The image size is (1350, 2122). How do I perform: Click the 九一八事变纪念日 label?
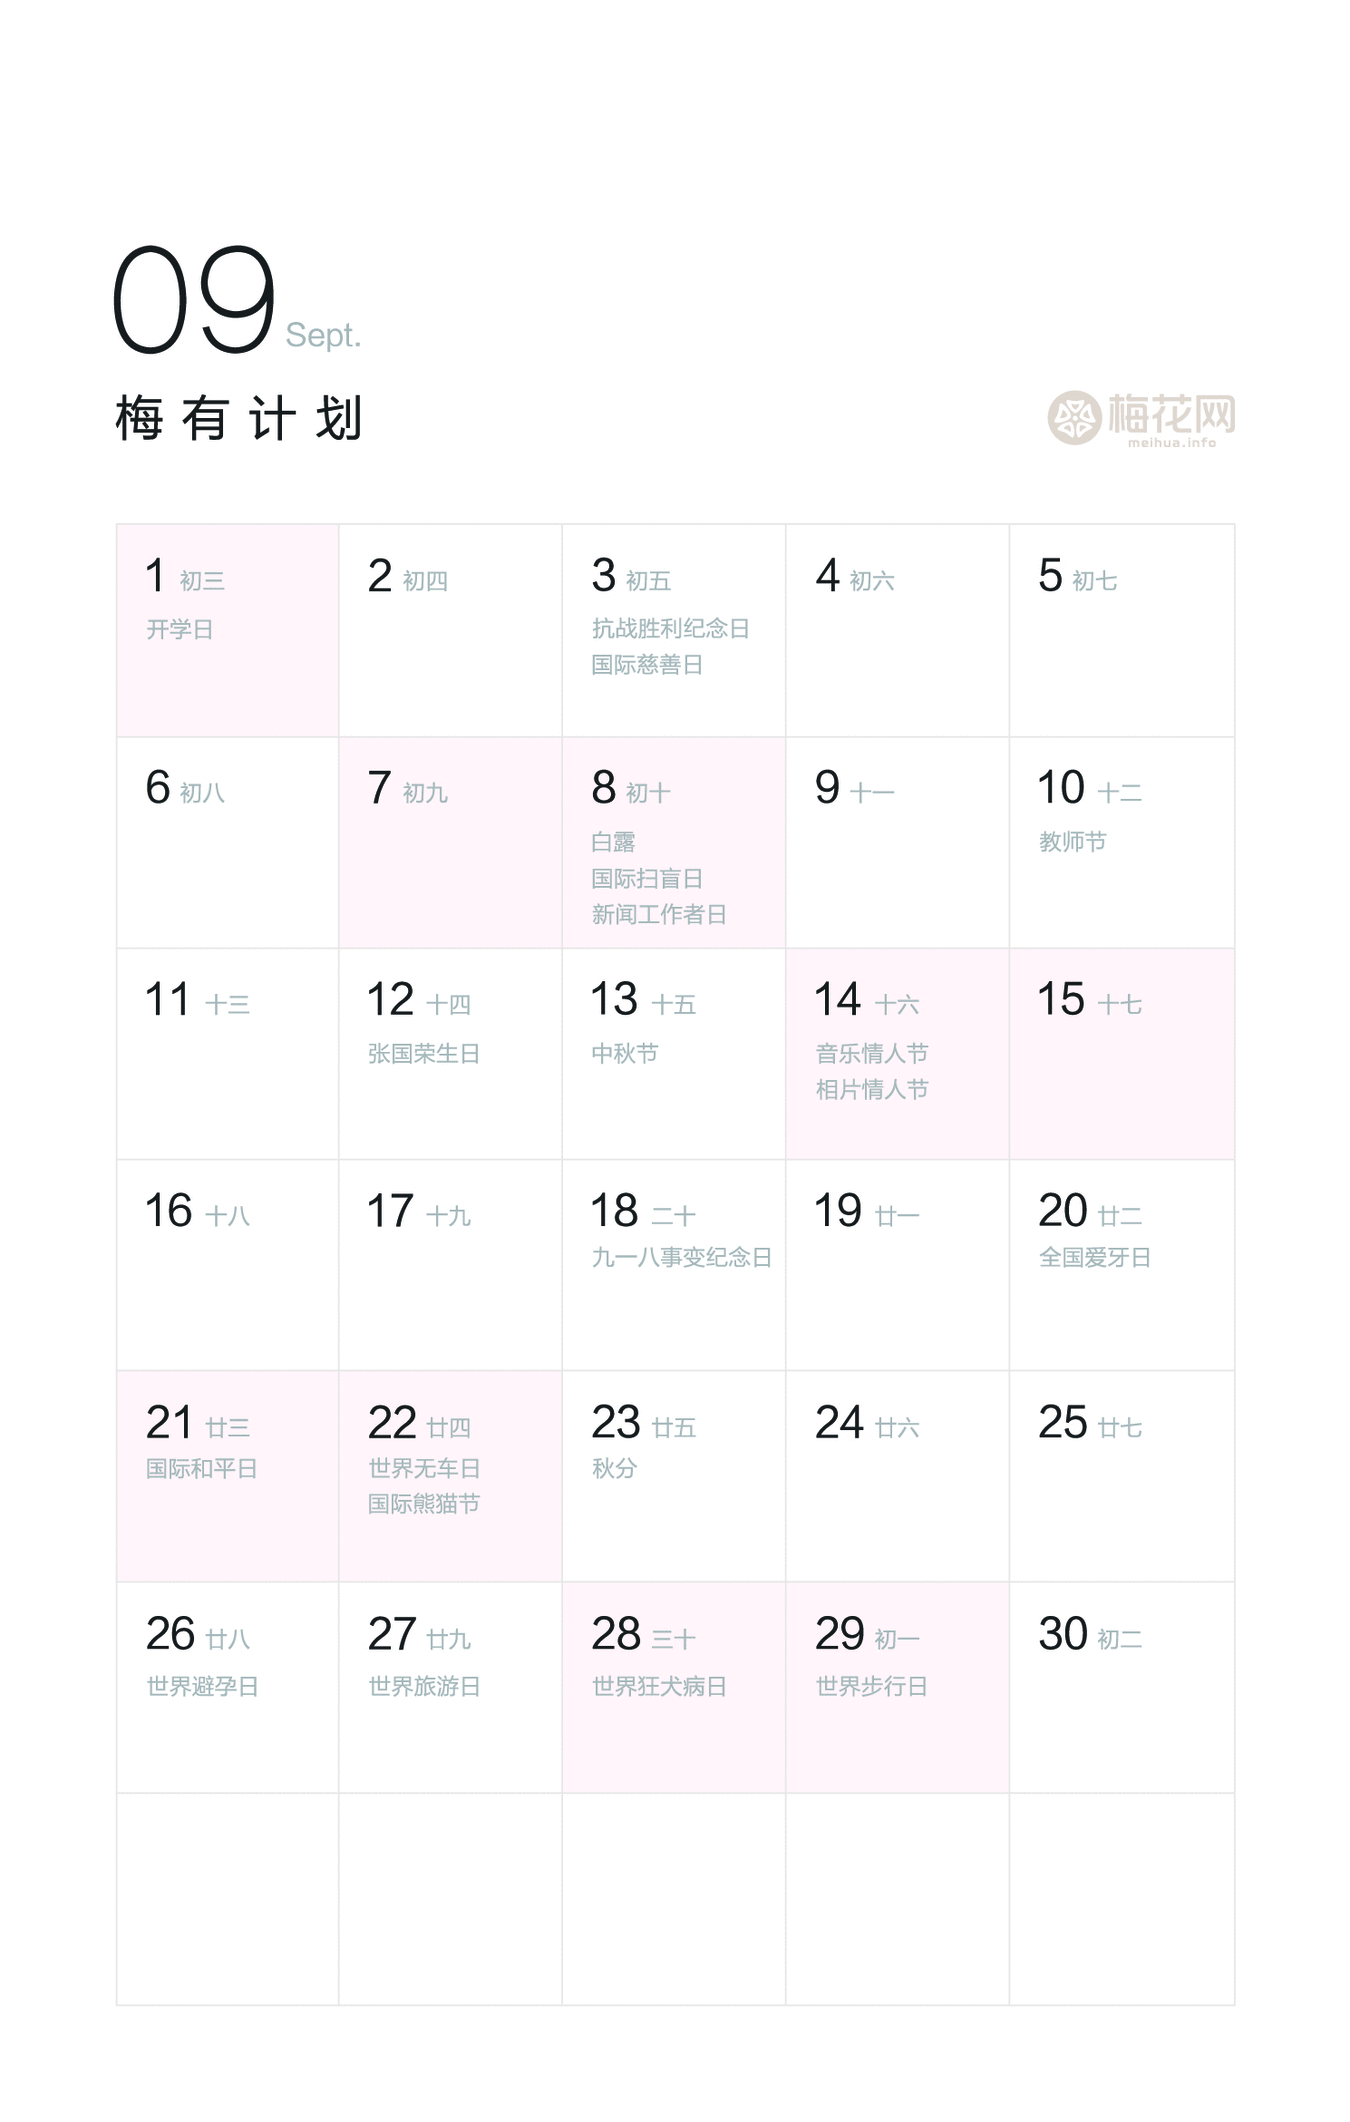(x=681, y=1258)
